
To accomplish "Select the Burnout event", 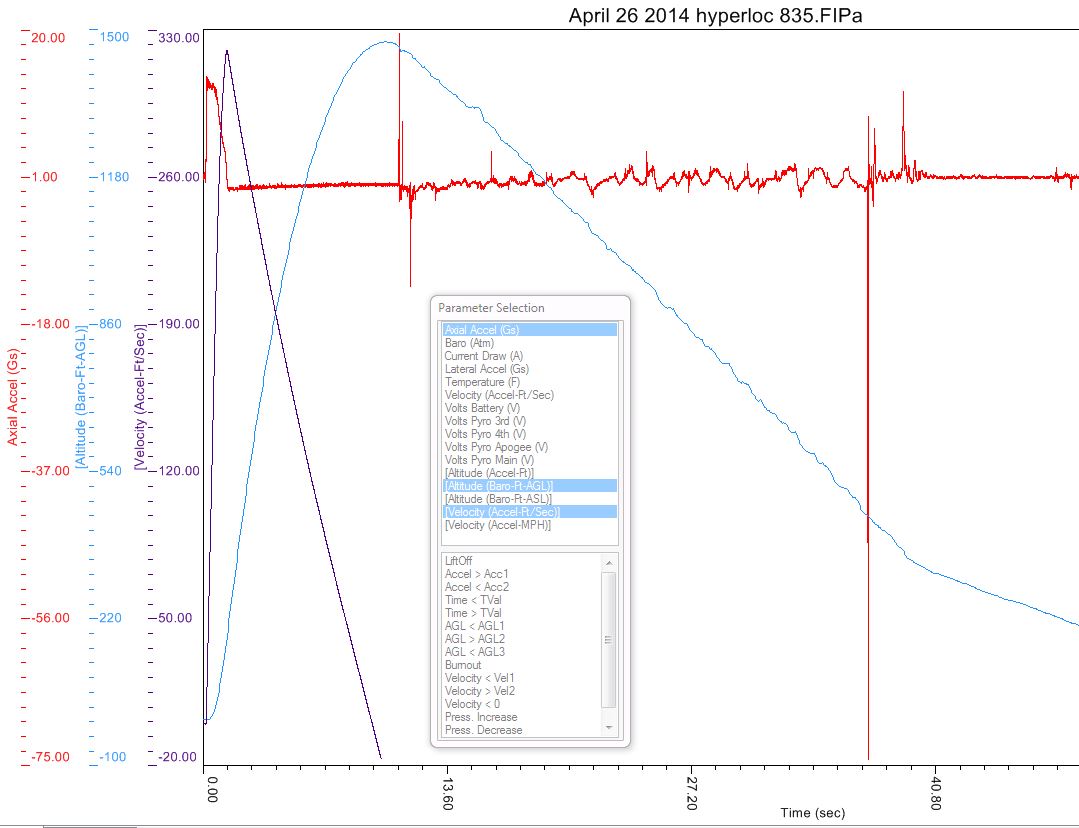I will (463, 665).
